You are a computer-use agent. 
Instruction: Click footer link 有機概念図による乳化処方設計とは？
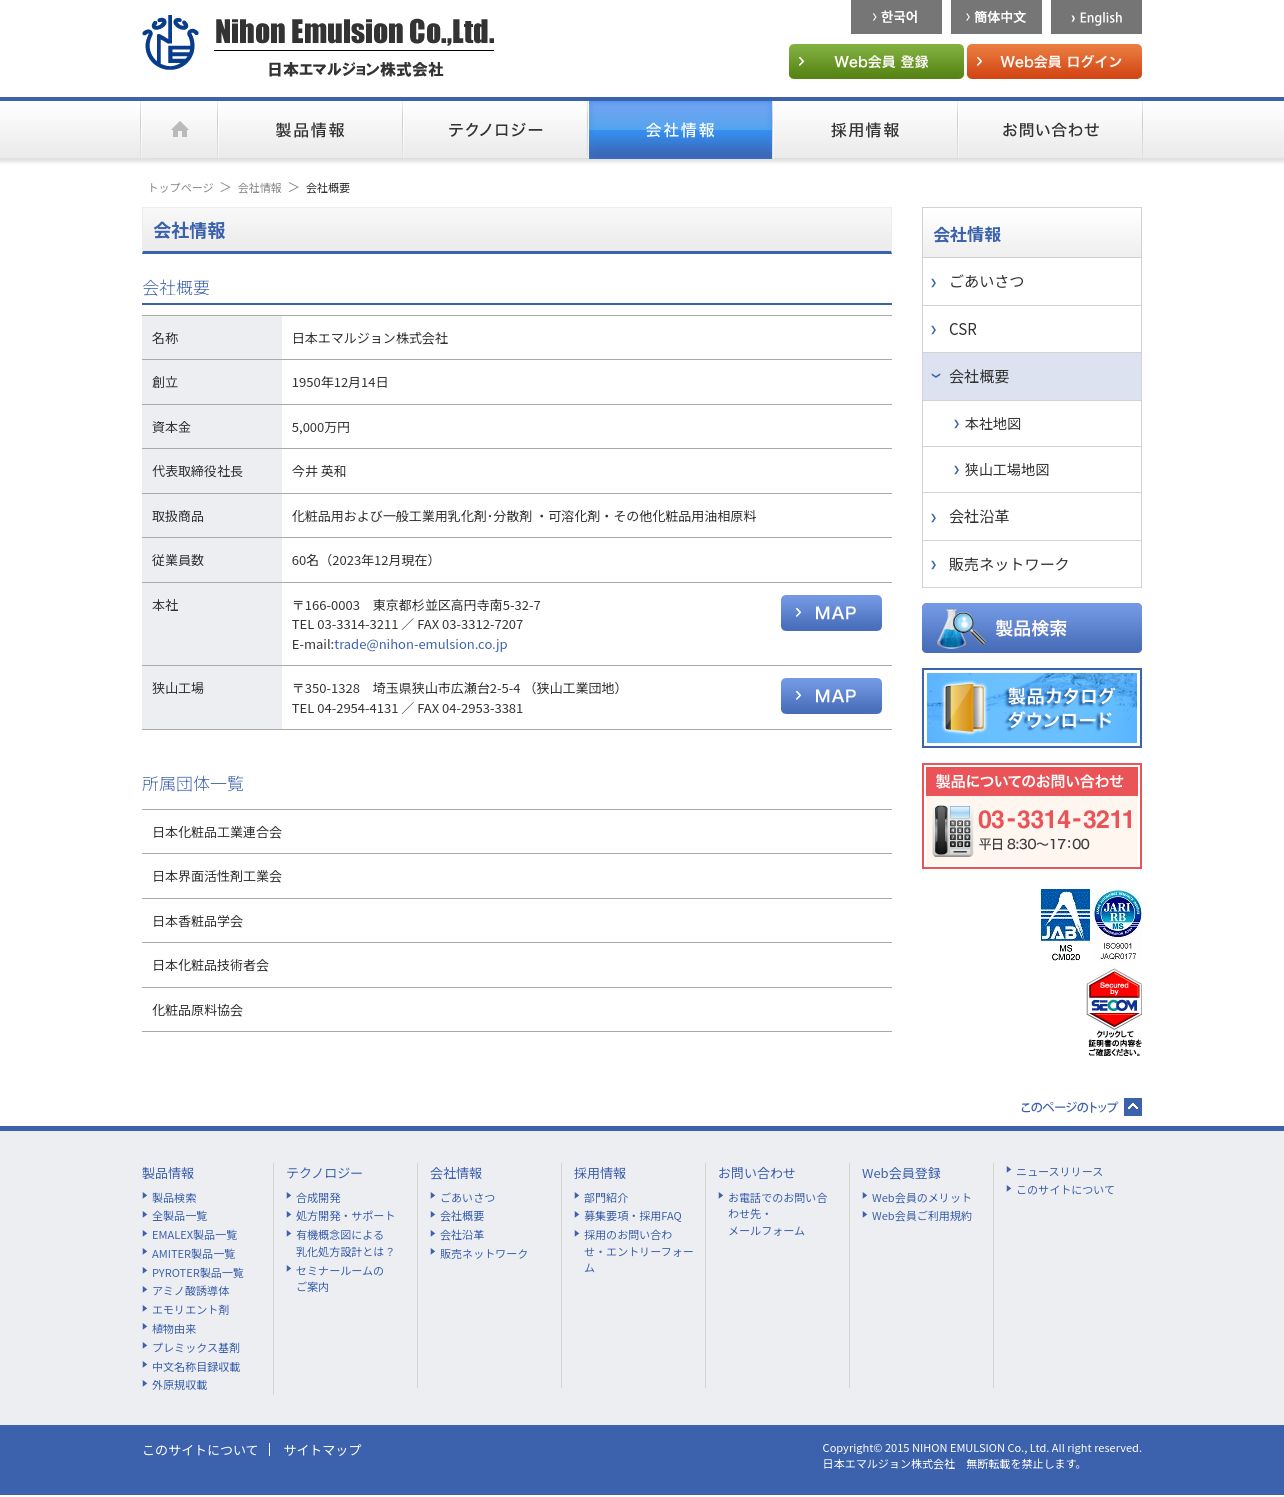point(345,1243)
